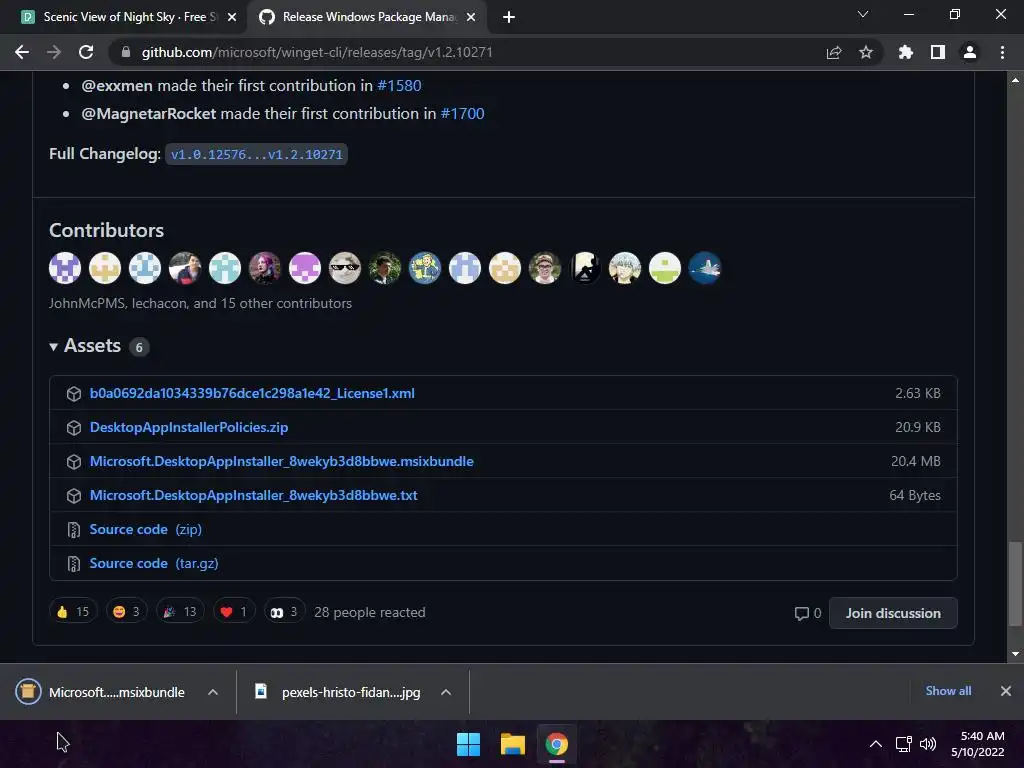Click the Chrome taskbar icon
The height and width of the screenshot is (768, 1024).
(x=557, y=744)
